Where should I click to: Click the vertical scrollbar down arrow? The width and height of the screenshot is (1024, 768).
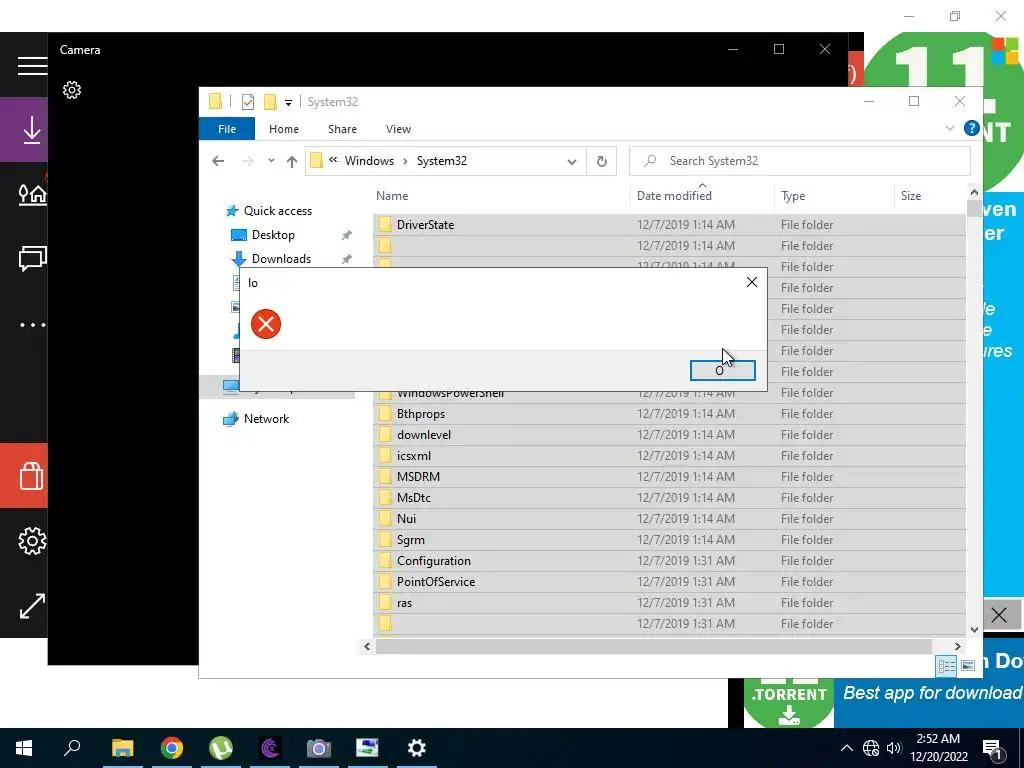[974, 630]
